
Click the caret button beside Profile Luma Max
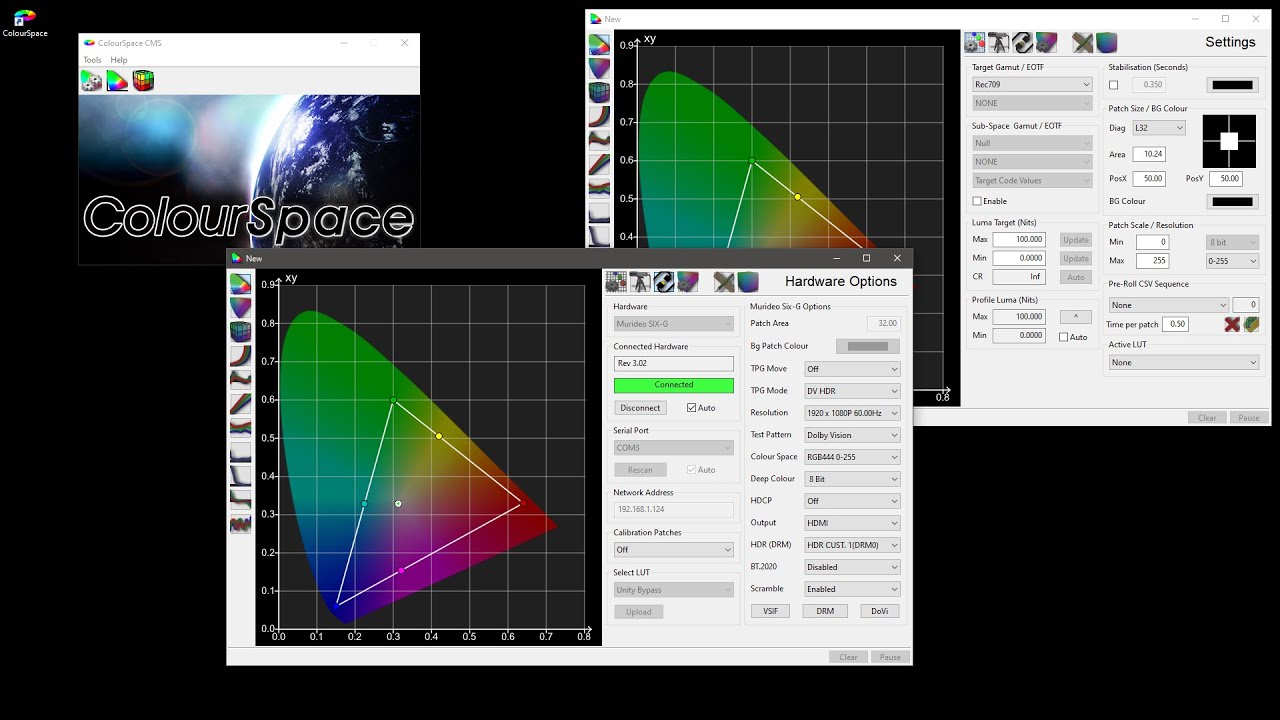click(x=1076, y=317)
